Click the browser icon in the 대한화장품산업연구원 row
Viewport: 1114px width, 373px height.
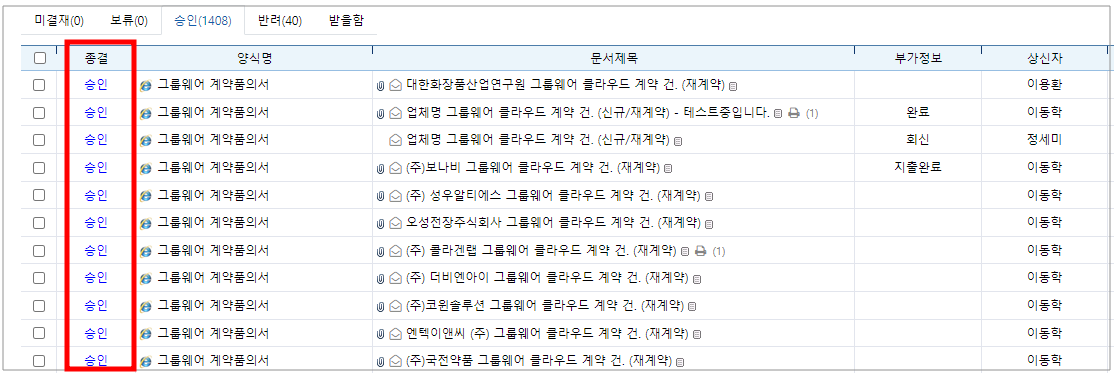click(x=146, y=86)
